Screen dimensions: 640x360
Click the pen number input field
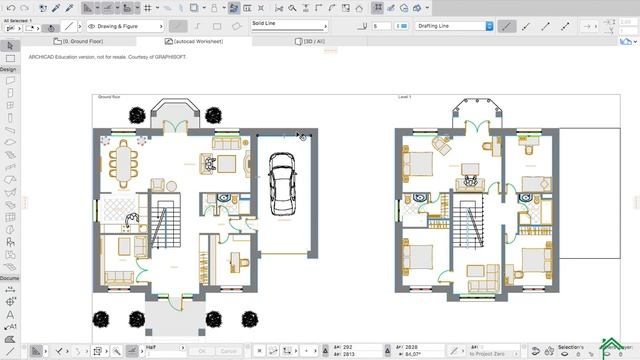tap(381, 26)
